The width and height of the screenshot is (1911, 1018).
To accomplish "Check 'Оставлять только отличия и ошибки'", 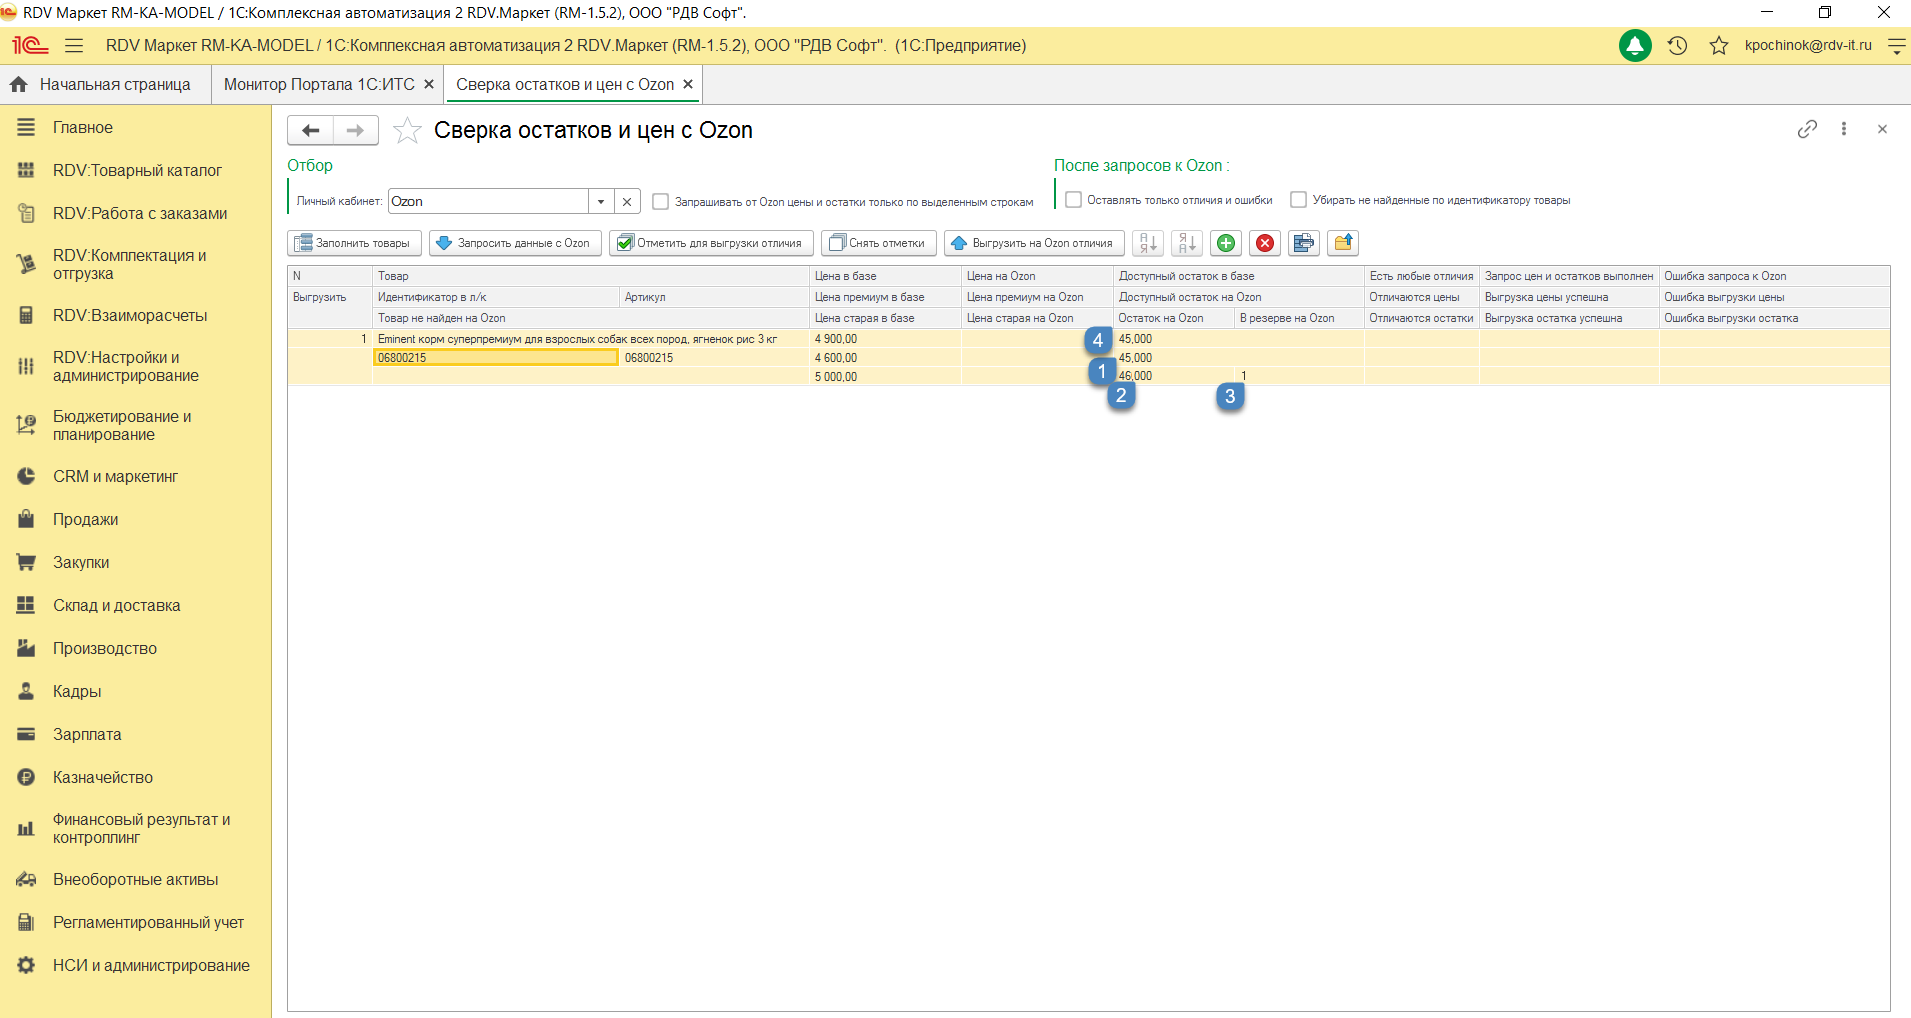I will tap(1073, 200).
